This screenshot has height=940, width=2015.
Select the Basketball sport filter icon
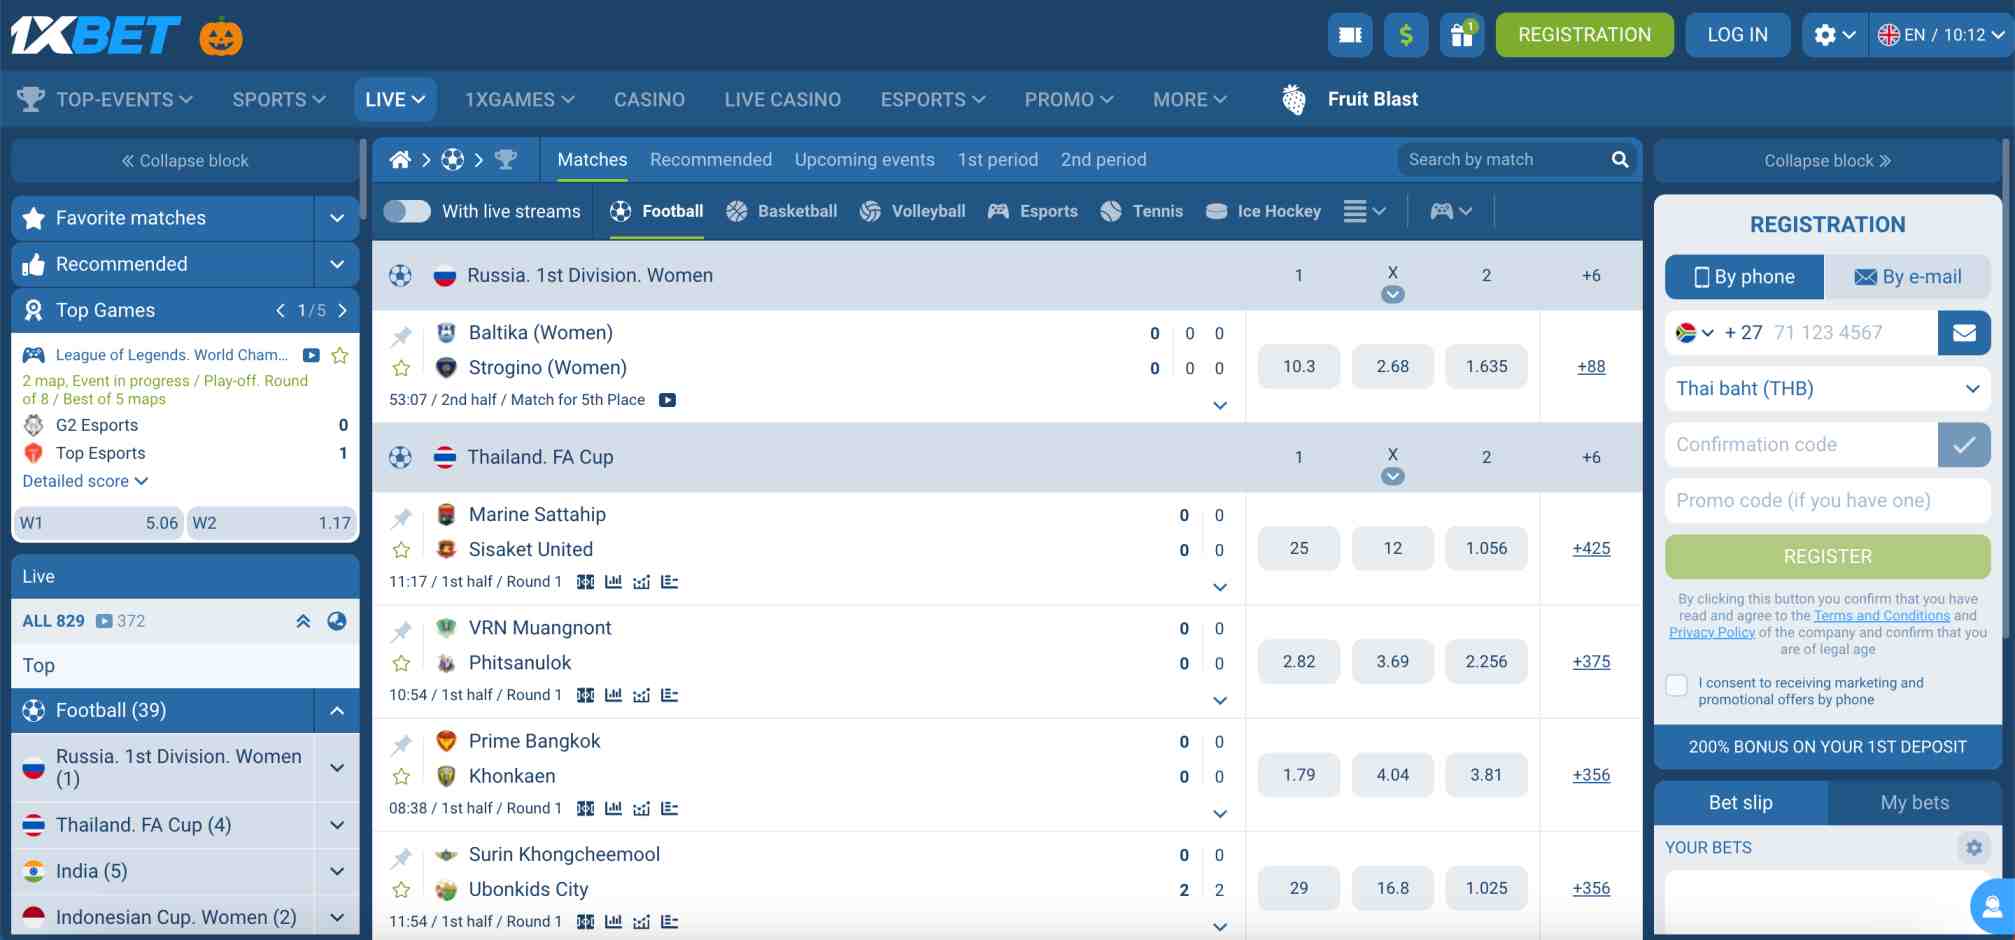click(x=737, y=211)
